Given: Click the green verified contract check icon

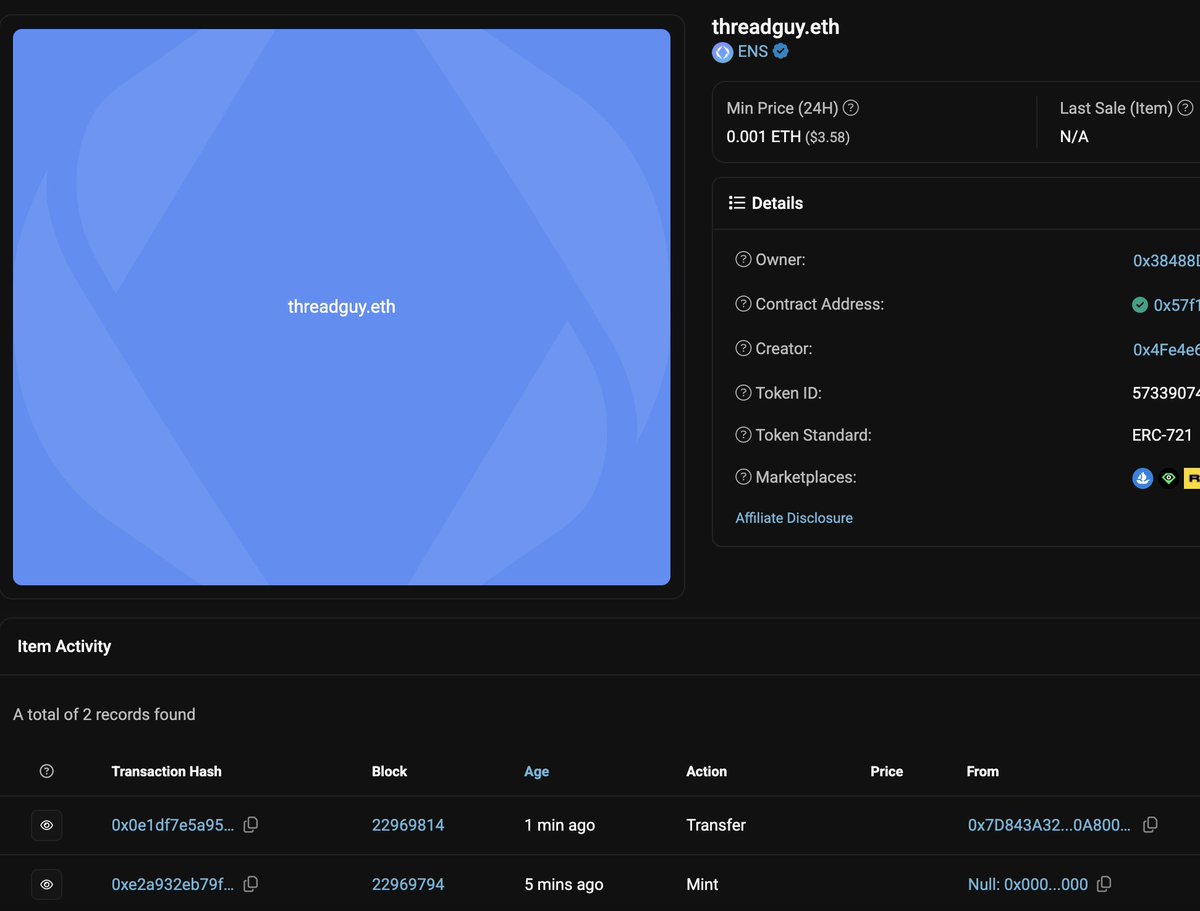Looking at the screenshot, I should [1140, 305].
